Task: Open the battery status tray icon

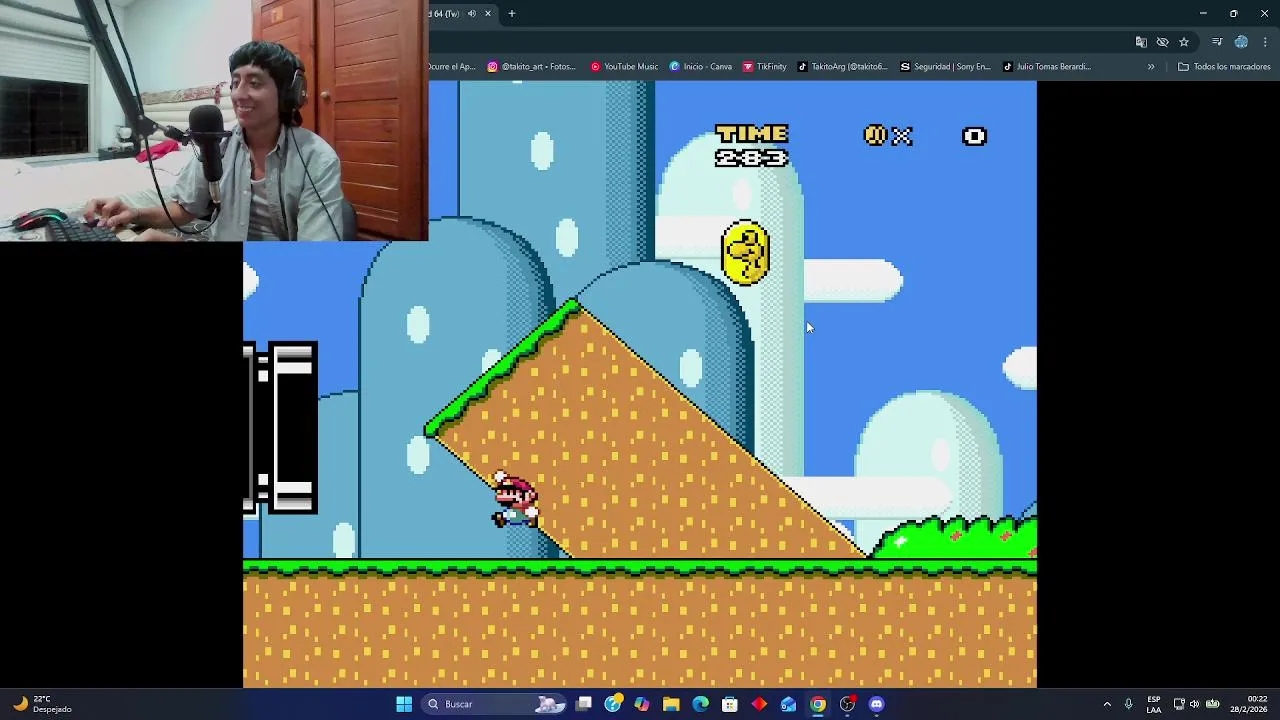Action: 1211,704
